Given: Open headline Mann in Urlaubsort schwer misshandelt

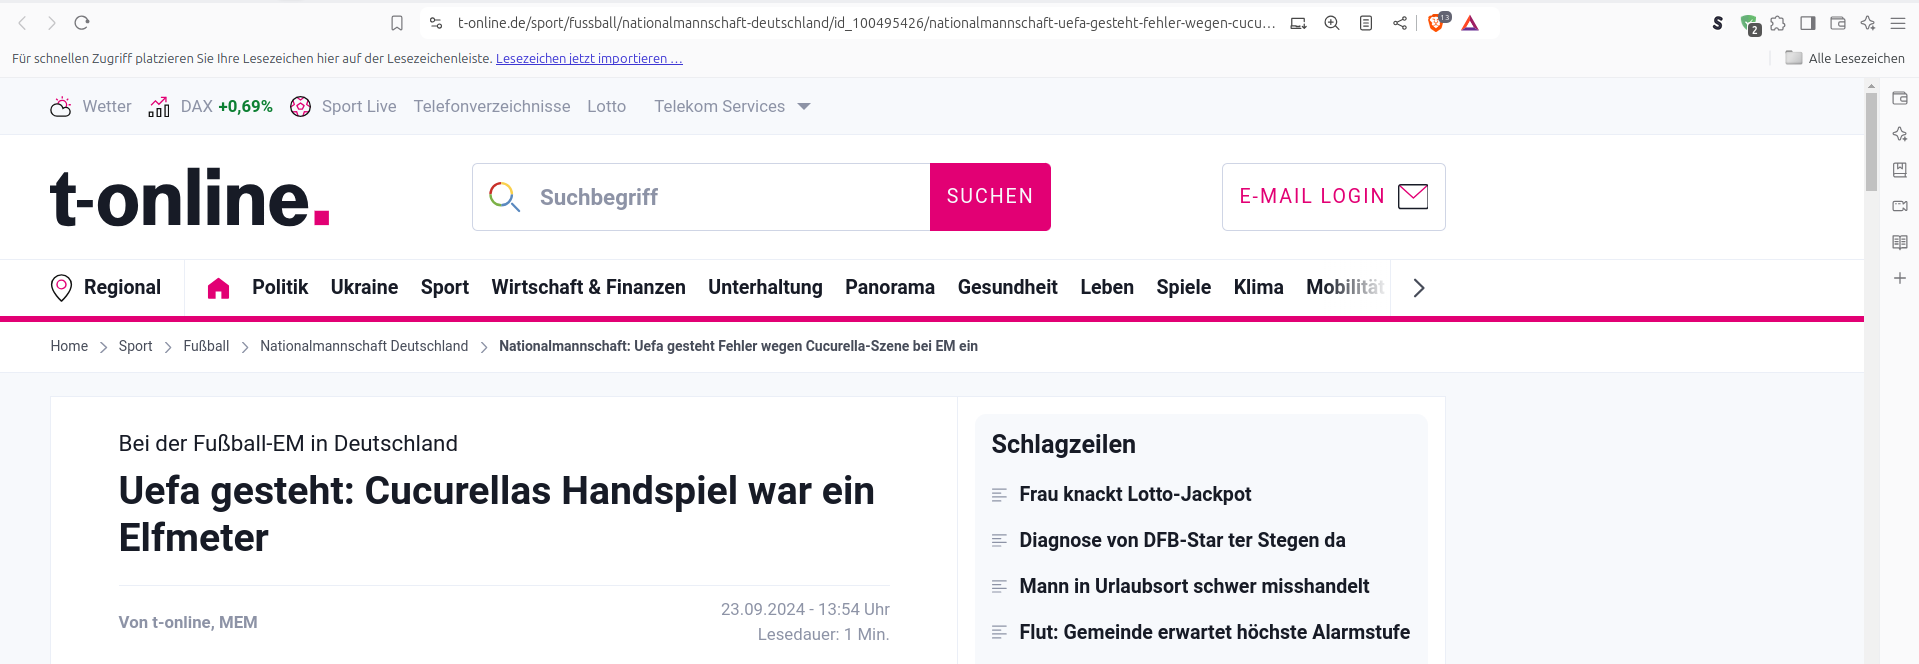Looking at the screenshot, I should 1194,586.
